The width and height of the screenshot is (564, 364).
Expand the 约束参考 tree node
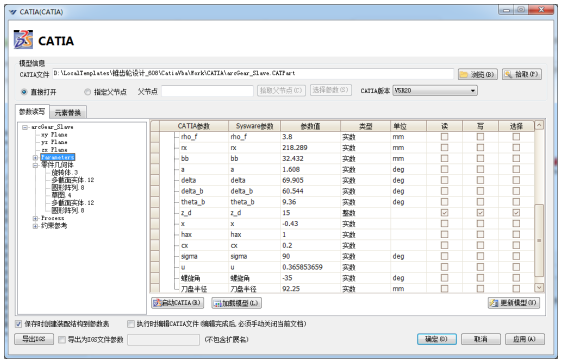pos(35,226)
